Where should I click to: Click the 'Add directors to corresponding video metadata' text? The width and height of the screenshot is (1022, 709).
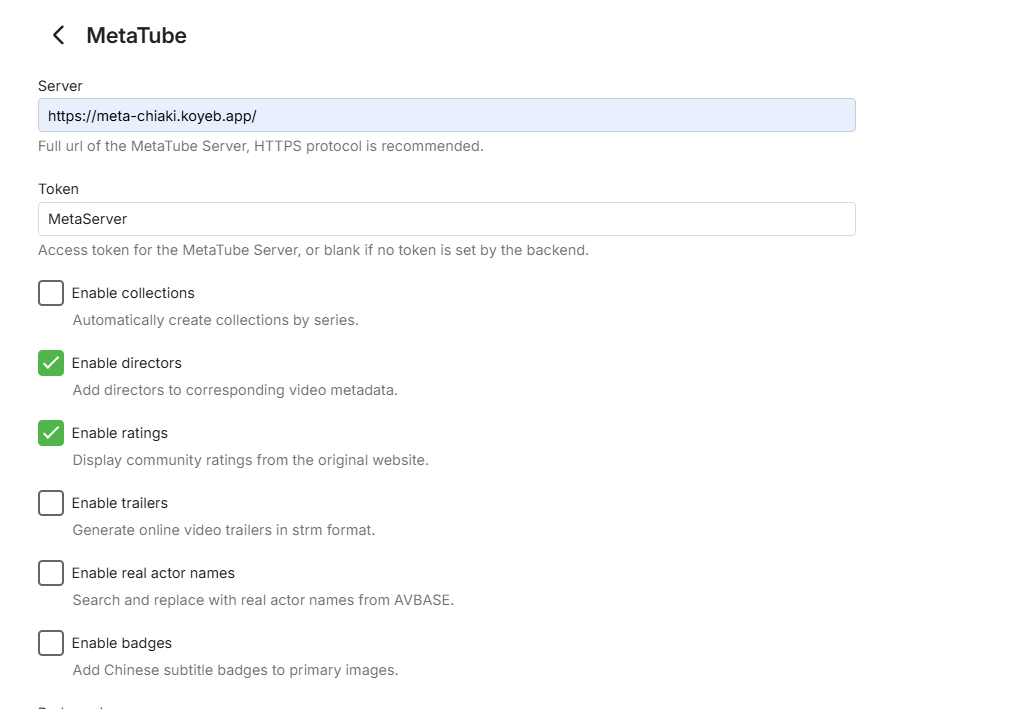click(235, 390)
